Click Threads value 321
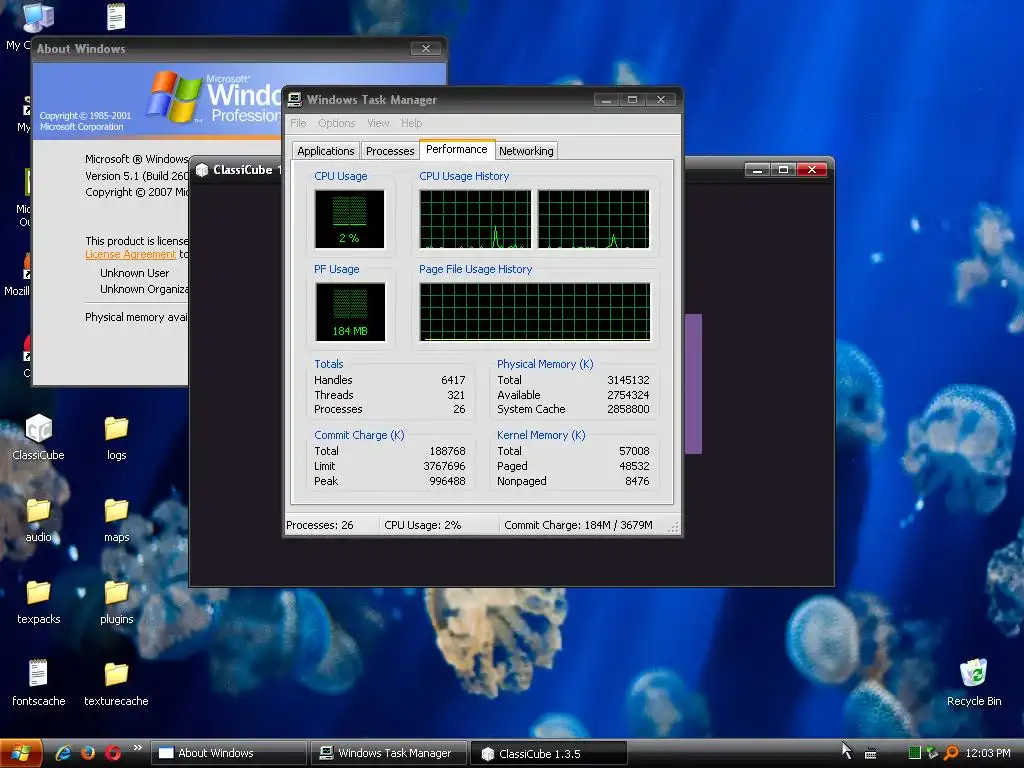This screenshot has width=1024, height=768. [x=456, y=395]
